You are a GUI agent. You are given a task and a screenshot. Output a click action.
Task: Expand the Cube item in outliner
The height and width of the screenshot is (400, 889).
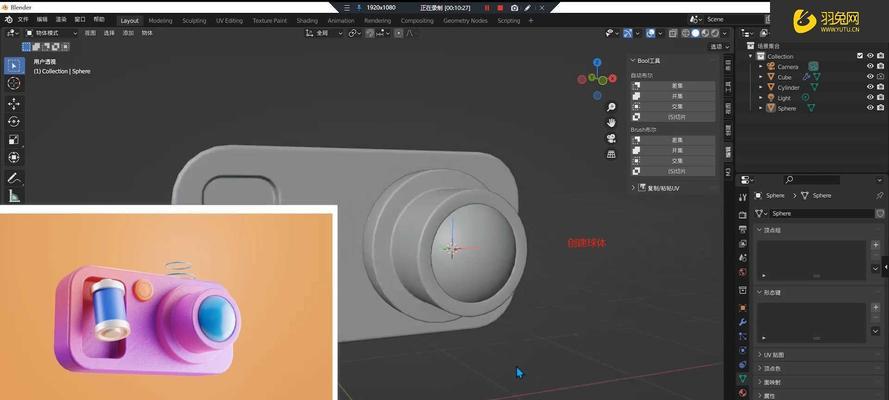(x=761, y=77)
